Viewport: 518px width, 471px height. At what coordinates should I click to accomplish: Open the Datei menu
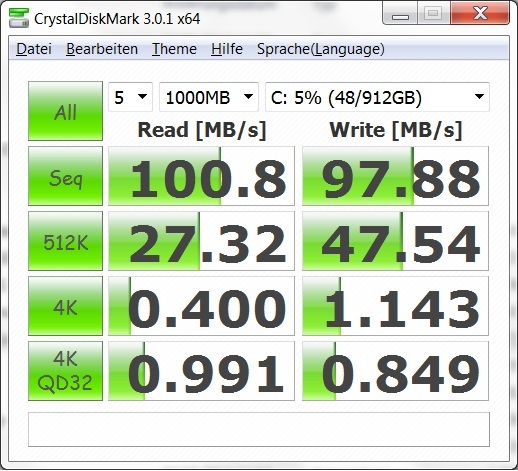(x=34, y=49)
